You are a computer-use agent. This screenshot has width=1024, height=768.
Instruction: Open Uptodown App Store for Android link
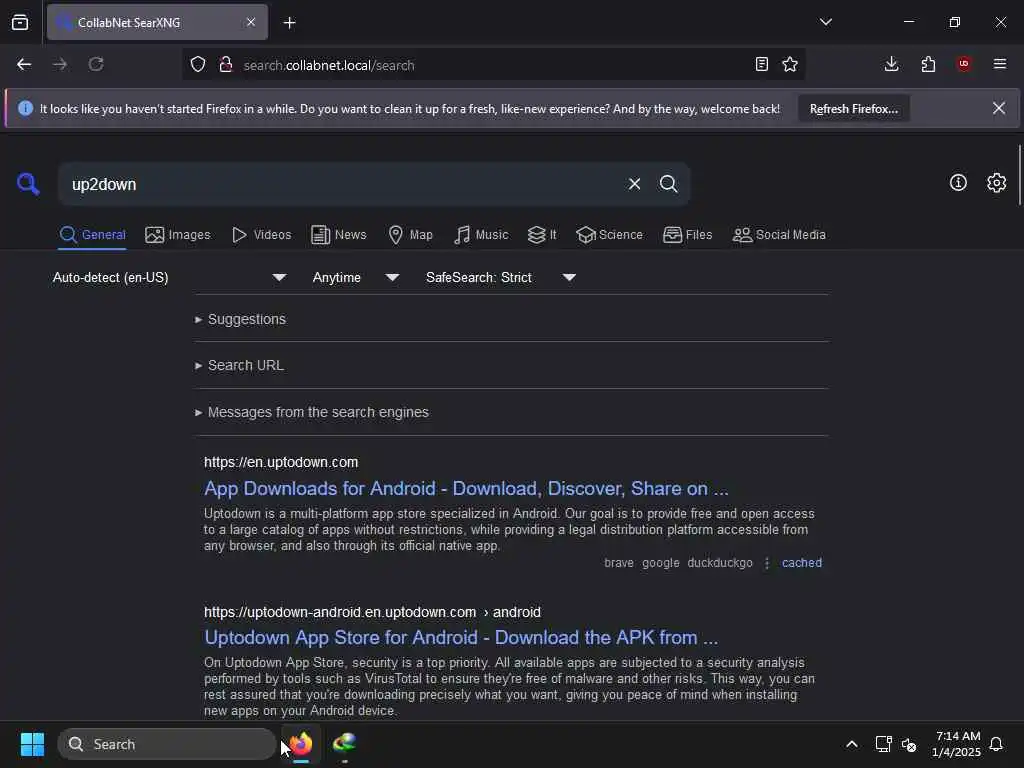[461, 637]
